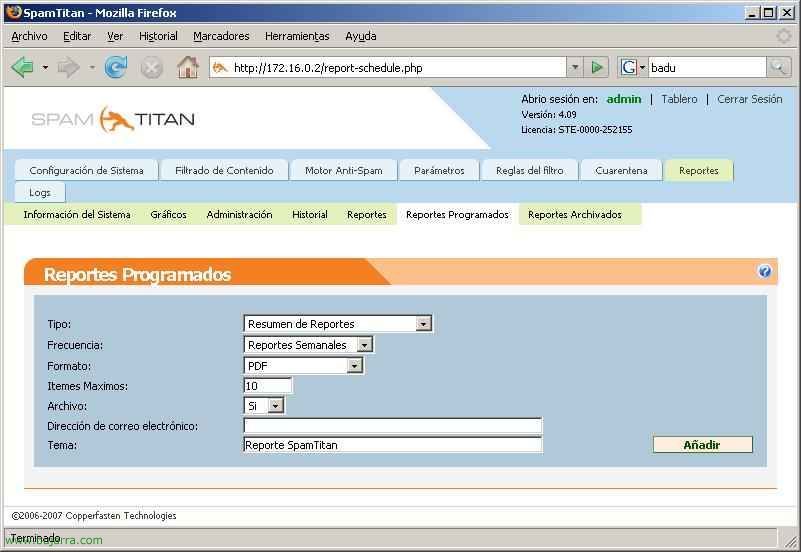Viewport: 801px width, 552px height.
Task: Click the Reportes Programados heading
Action: pyautogui.click(x=137, y=275)
